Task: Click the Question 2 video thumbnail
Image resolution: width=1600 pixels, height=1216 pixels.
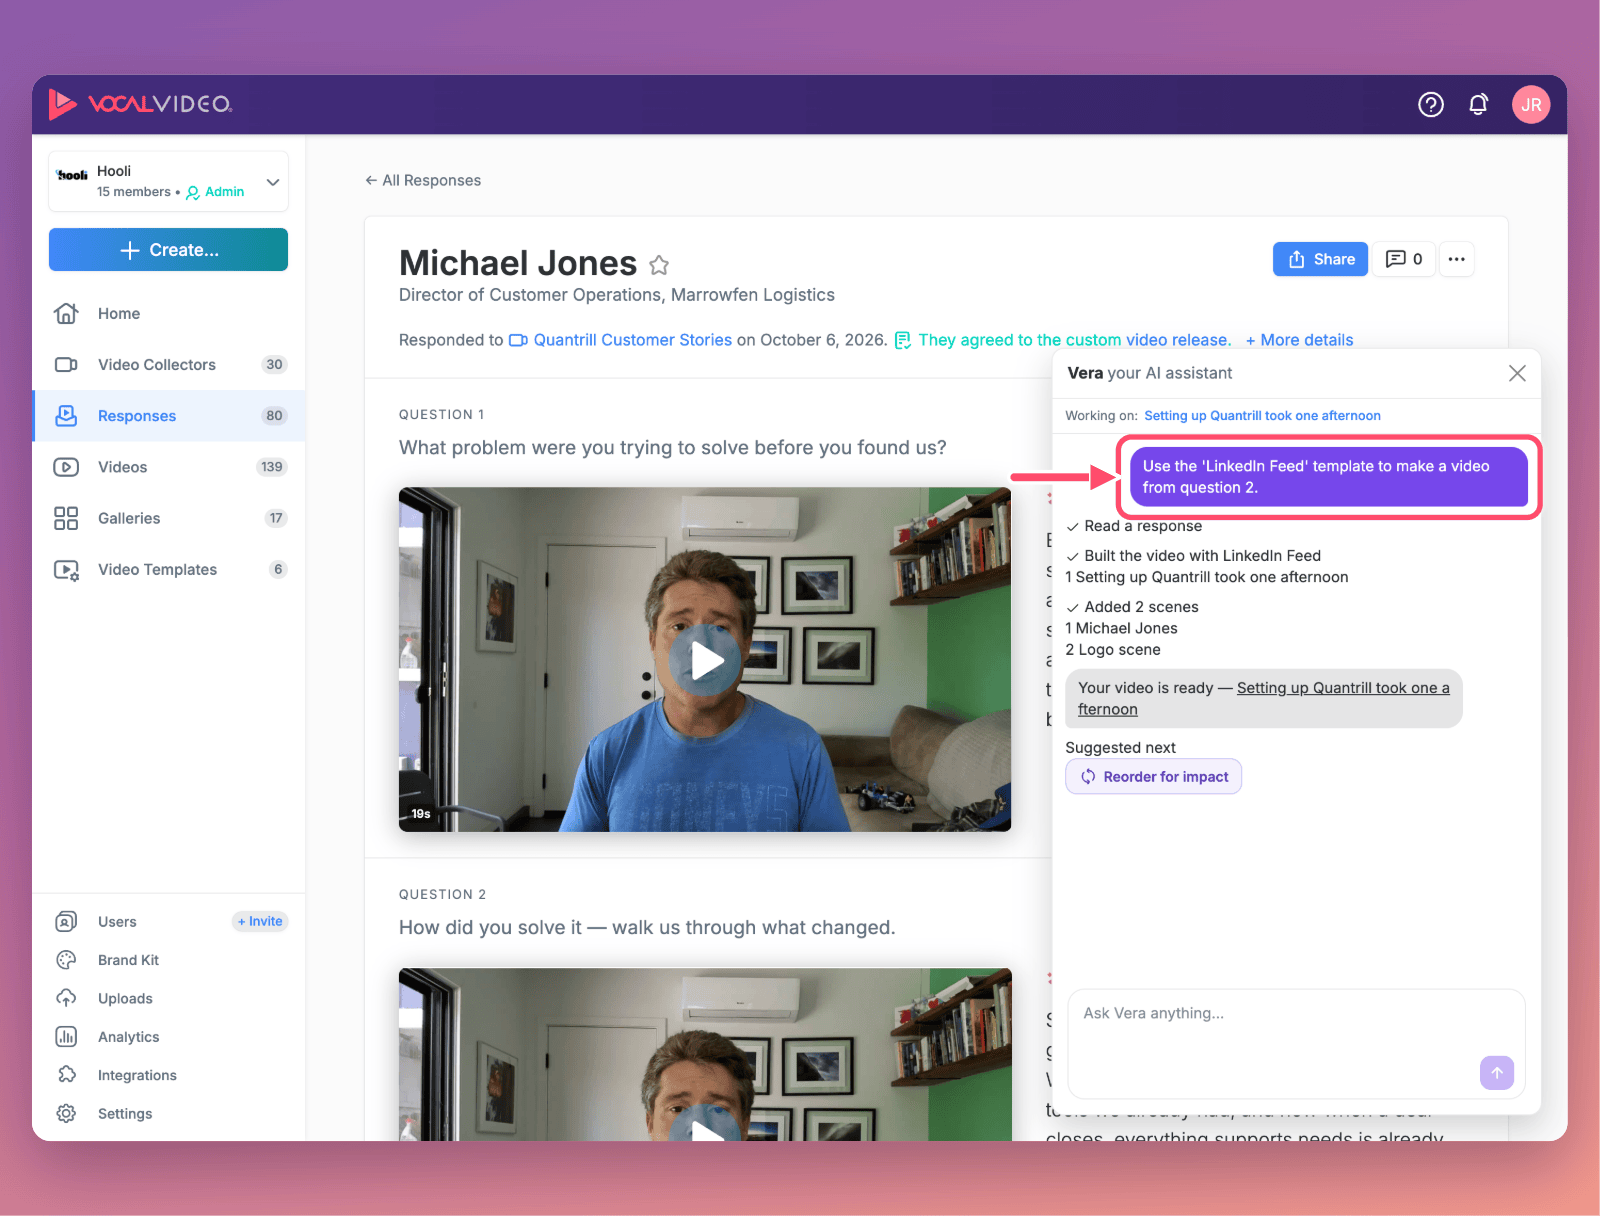Action: coord(705,1054)
